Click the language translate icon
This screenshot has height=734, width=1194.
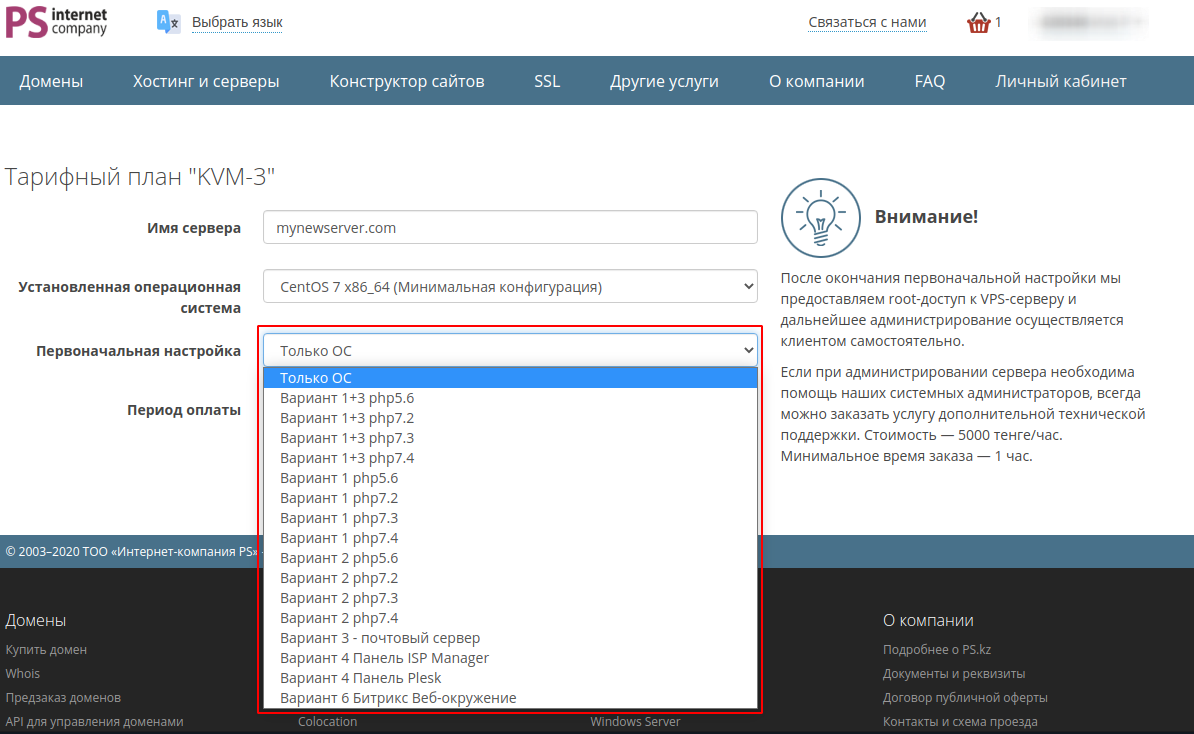(x=168, y=22)
